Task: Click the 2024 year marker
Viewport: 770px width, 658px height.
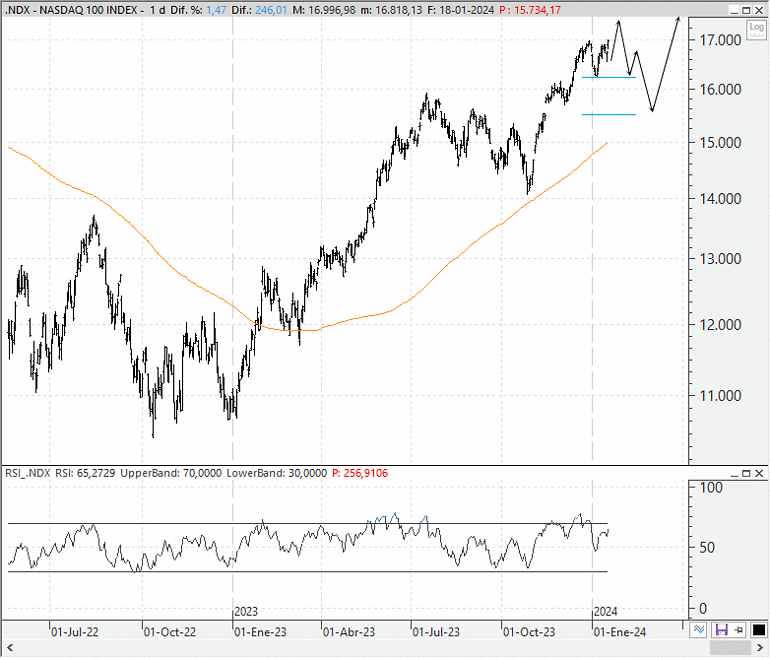Action: click(x=605, y=612)
